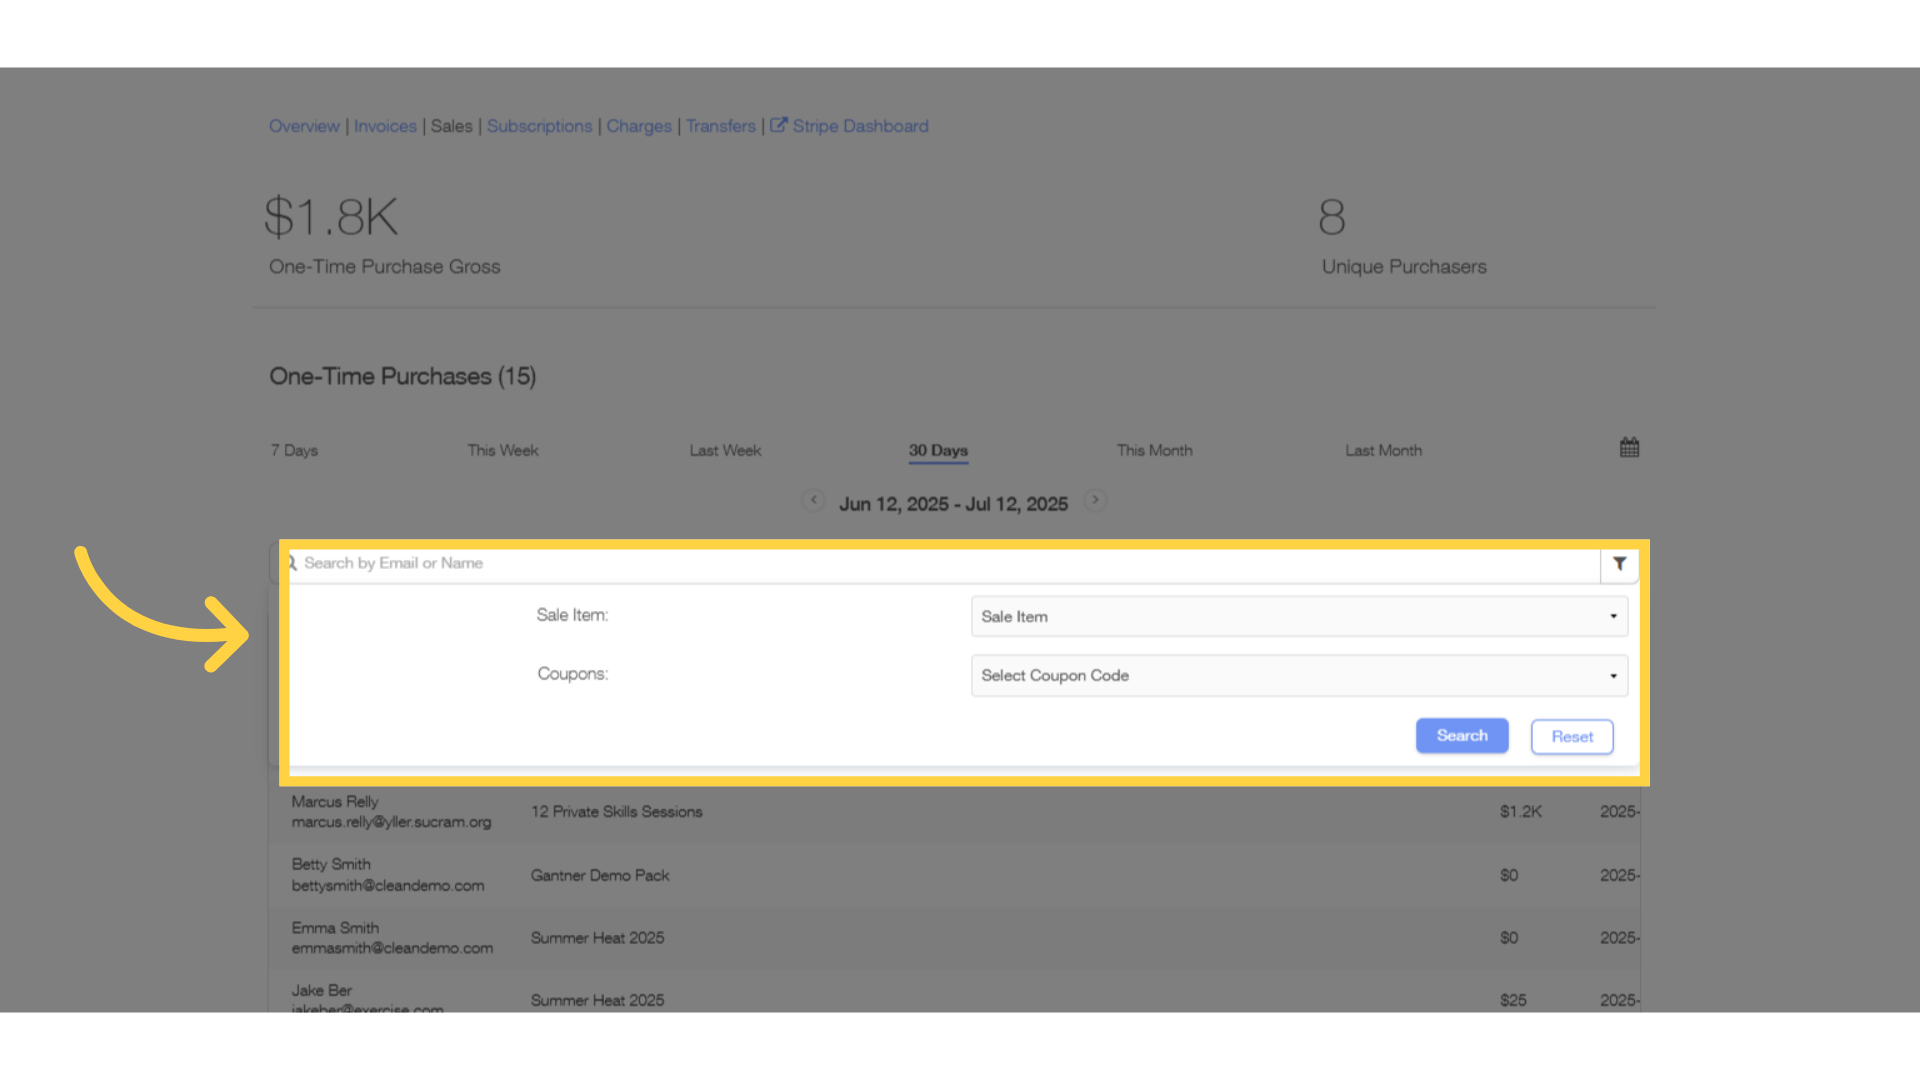Open the Subscriptions link
Screen dimensions: 1920x1080
point(539,126)
